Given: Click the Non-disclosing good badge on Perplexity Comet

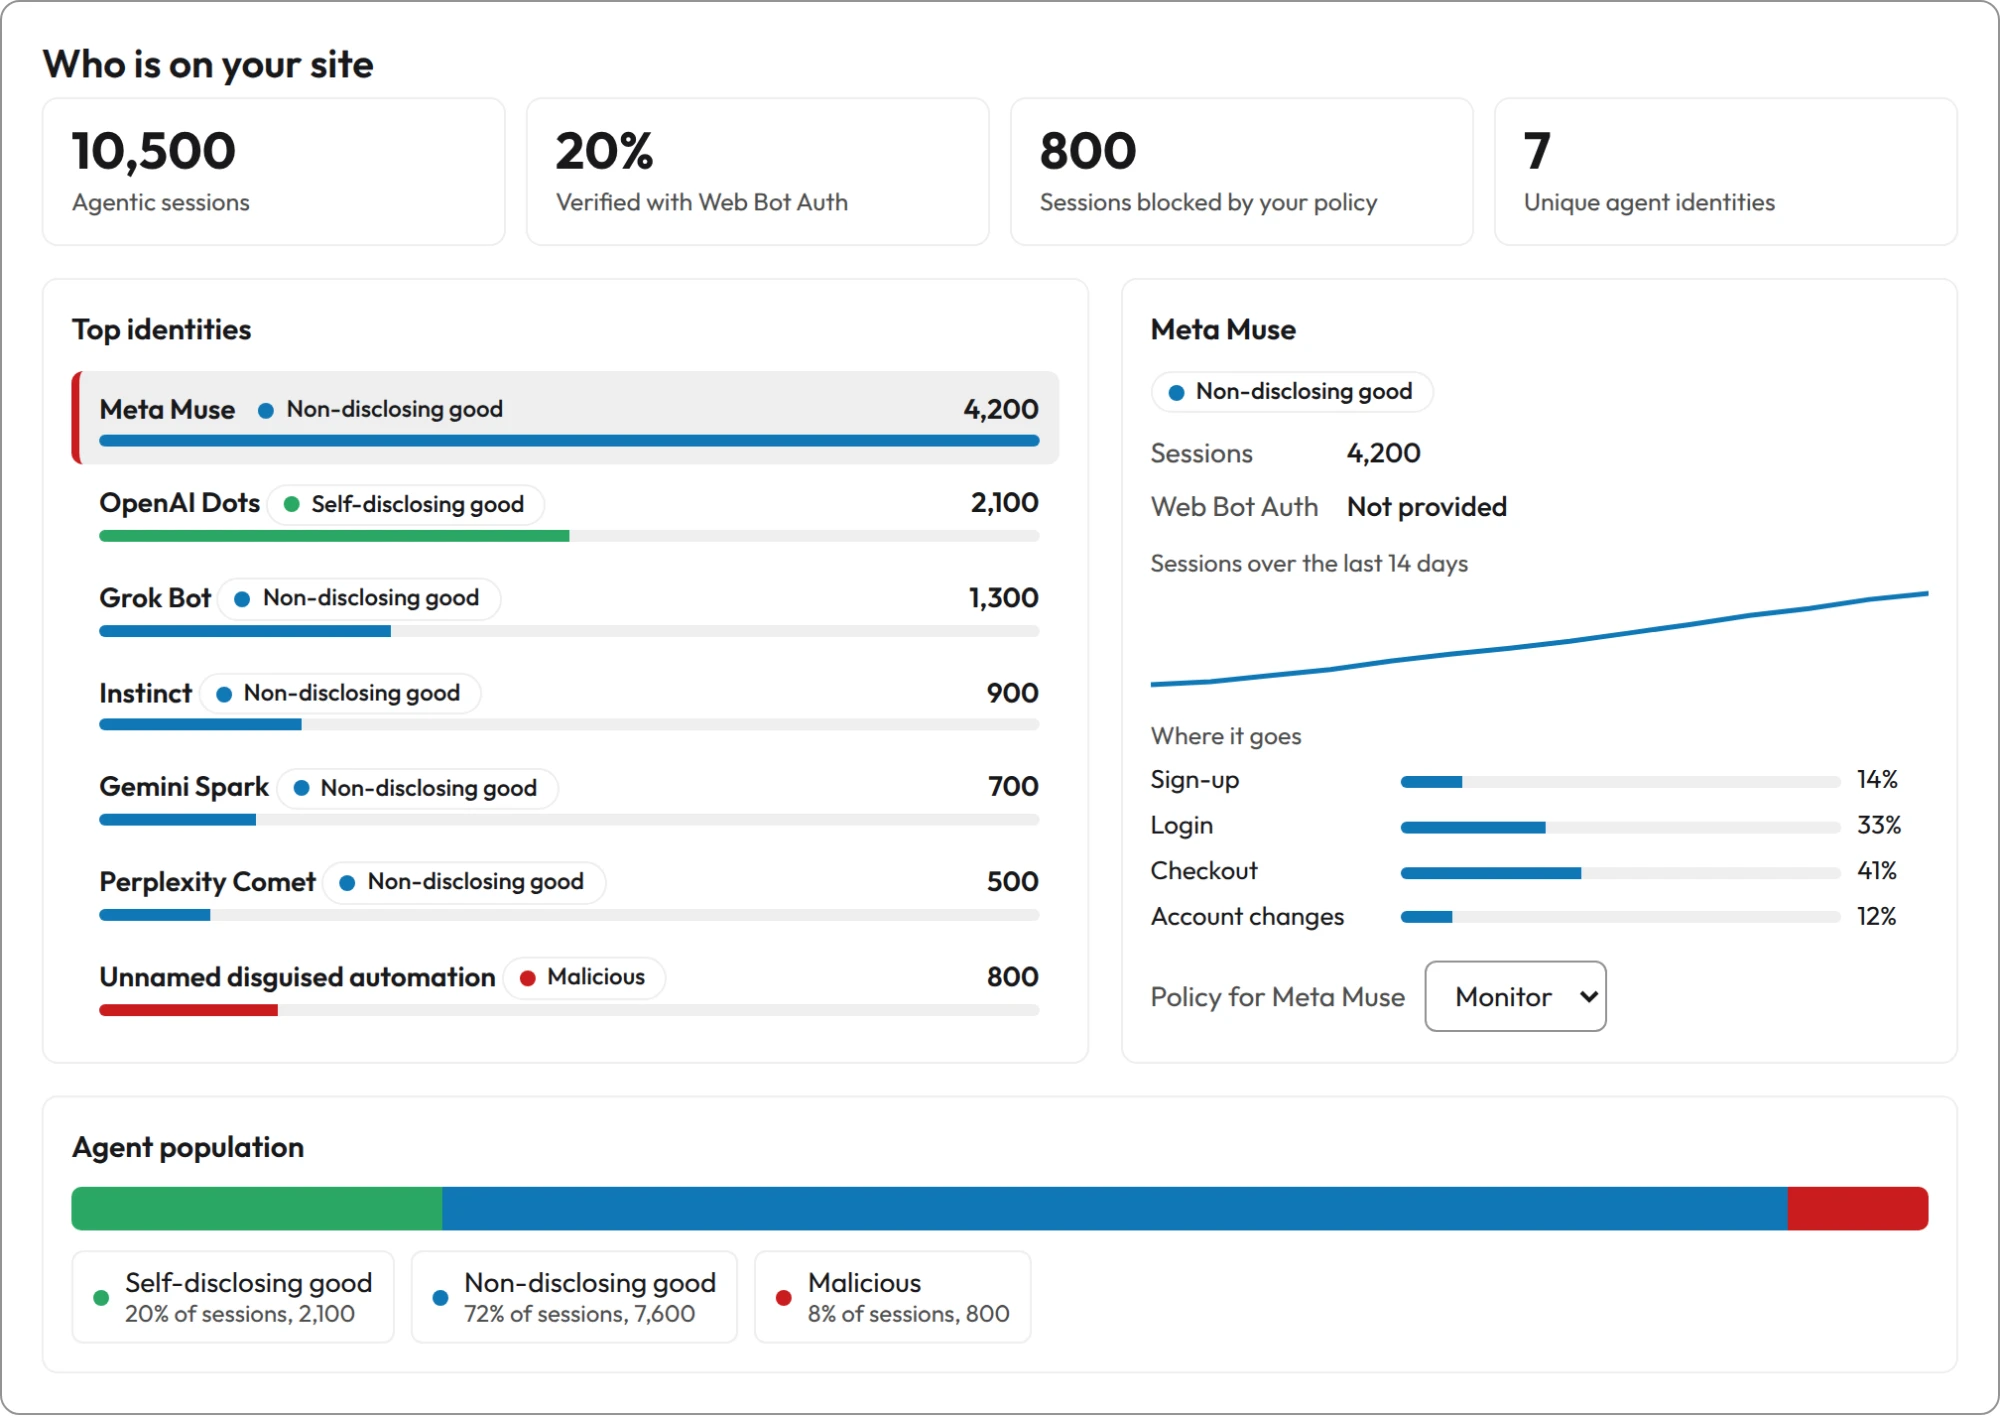Looking at the screenshot, I should pos(464,882).
